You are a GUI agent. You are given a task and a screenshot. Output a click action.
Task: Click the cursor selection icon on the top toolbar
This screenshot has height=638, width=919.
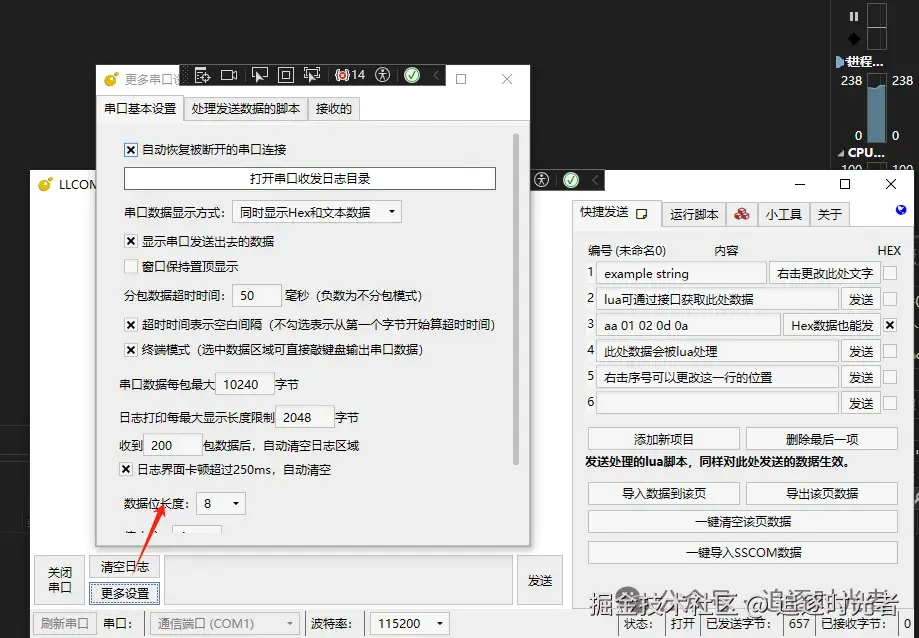click(261, 75)
